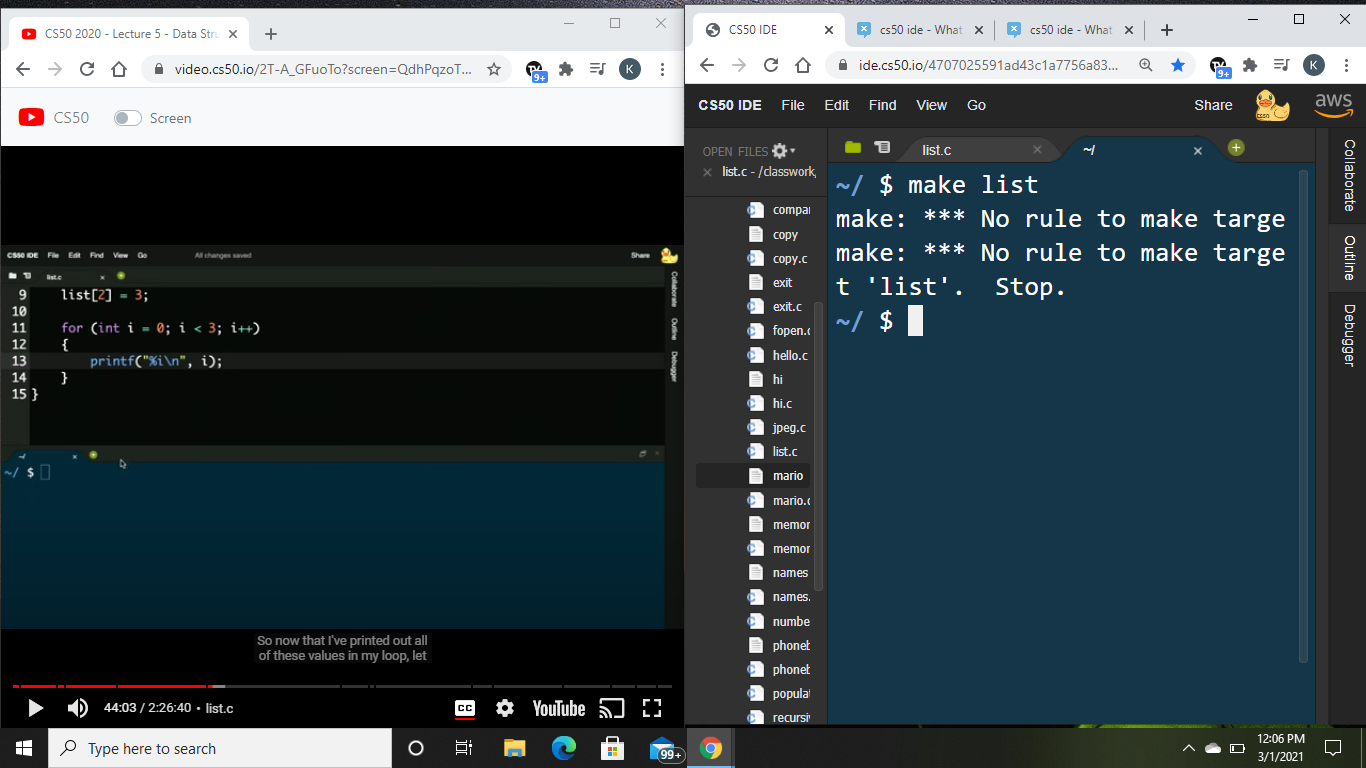Open Chrome menu in IDE browser window
This screenshot has width=1366, height=768.
coord(1346,65)
